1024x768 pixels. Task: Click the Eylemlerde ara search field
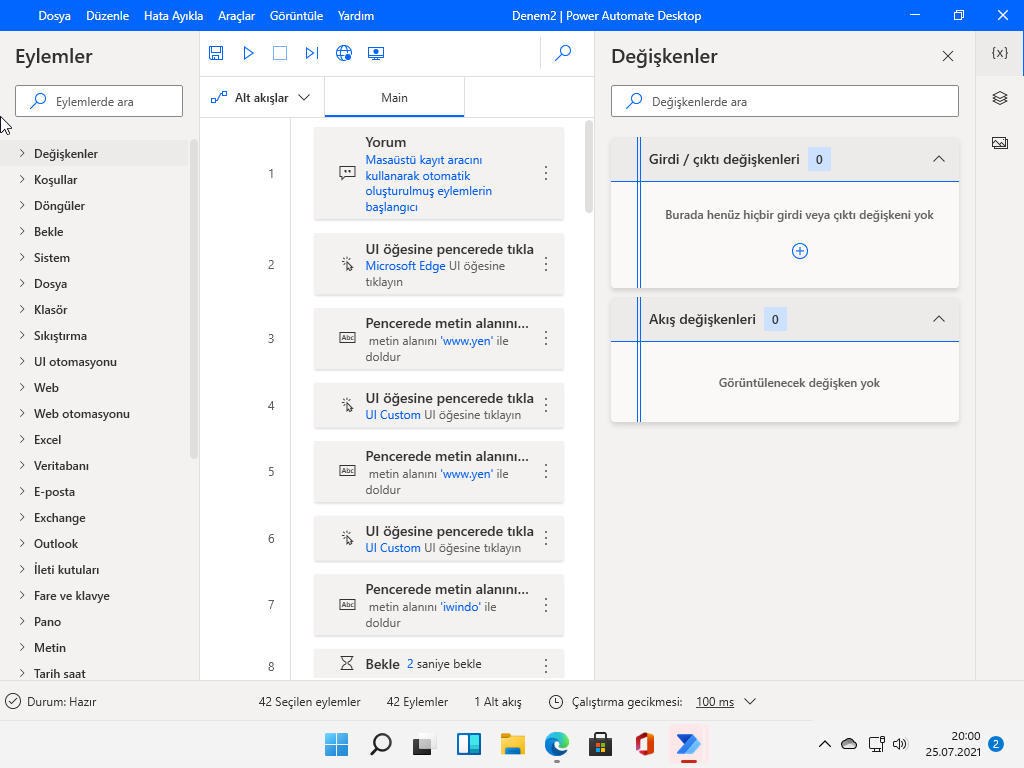[98, 101]
